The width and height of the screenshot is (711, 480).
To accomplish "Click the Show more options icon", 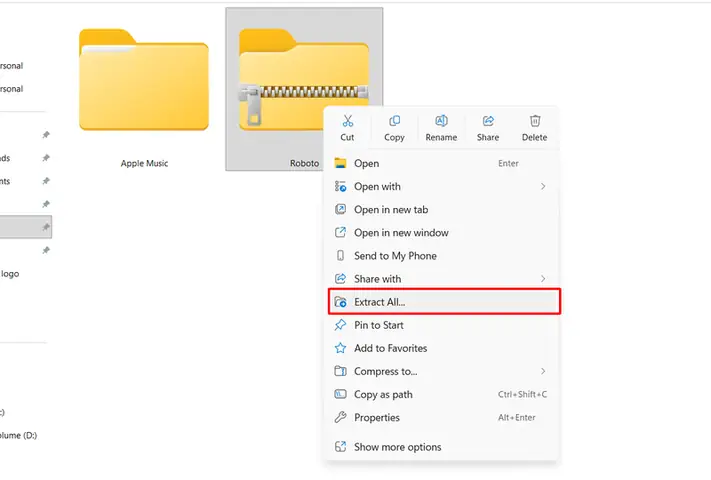I will pyautogui.click(x=340, y=446).
